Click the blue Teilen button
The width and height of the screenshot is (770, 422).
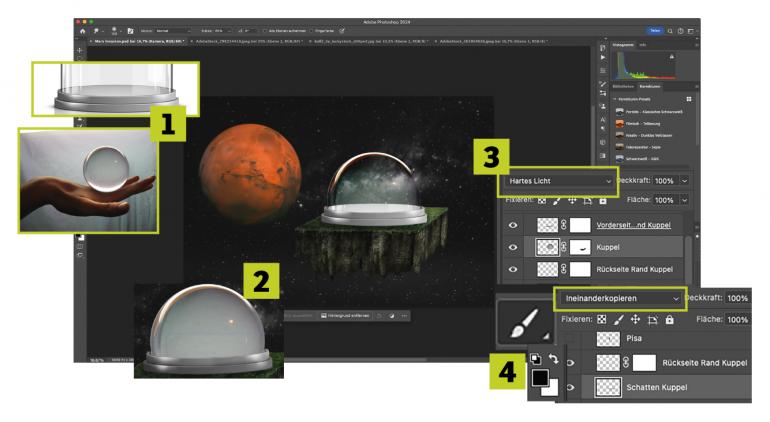(x=655, y=31)
